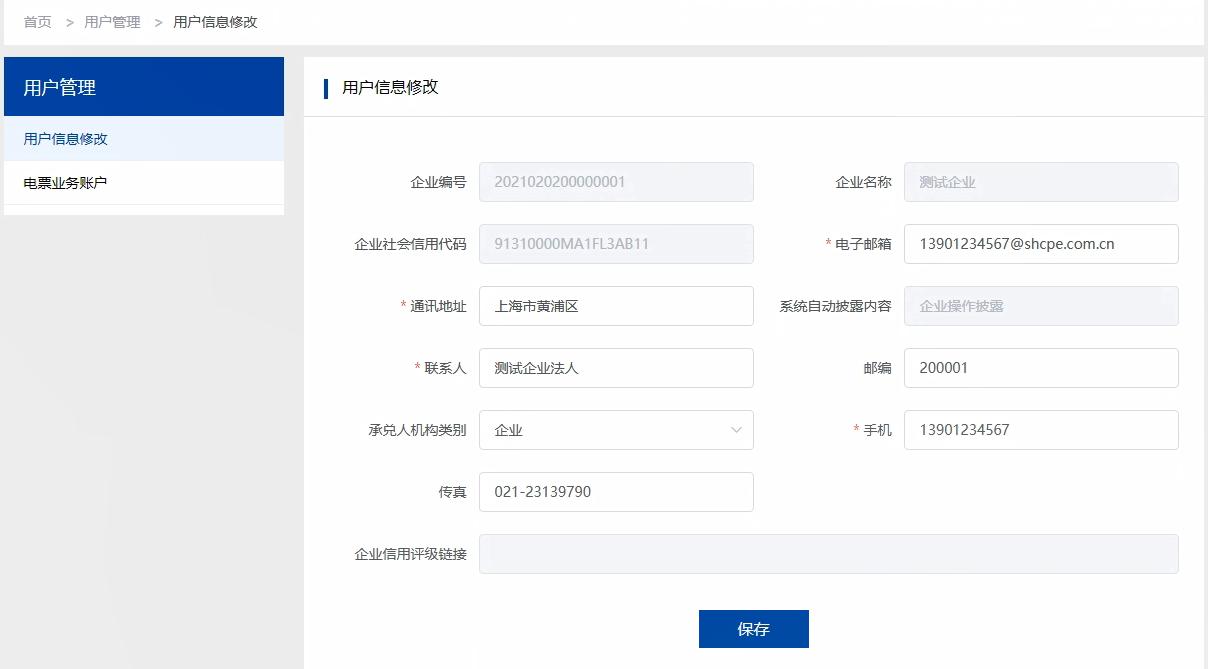This screenshot has width=1208, height=669.
Task: Open 用户管理 breadcrumb link
Action: [113, 21]
